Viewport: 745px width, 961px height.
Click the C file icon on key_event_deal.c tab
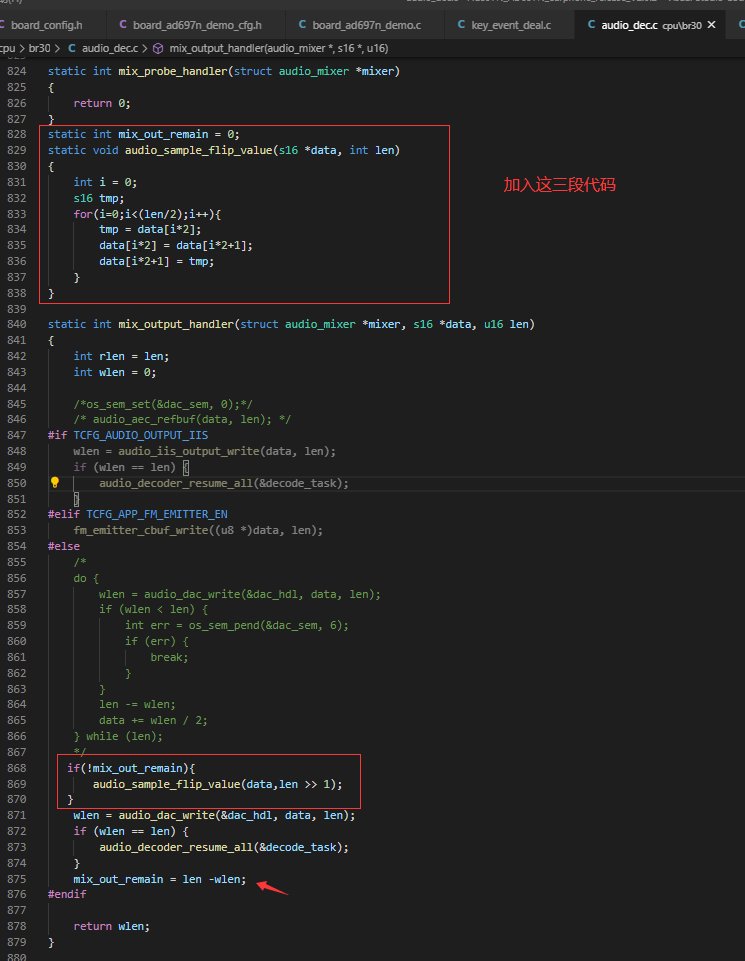pyautogui.click(x=461, y=25)
